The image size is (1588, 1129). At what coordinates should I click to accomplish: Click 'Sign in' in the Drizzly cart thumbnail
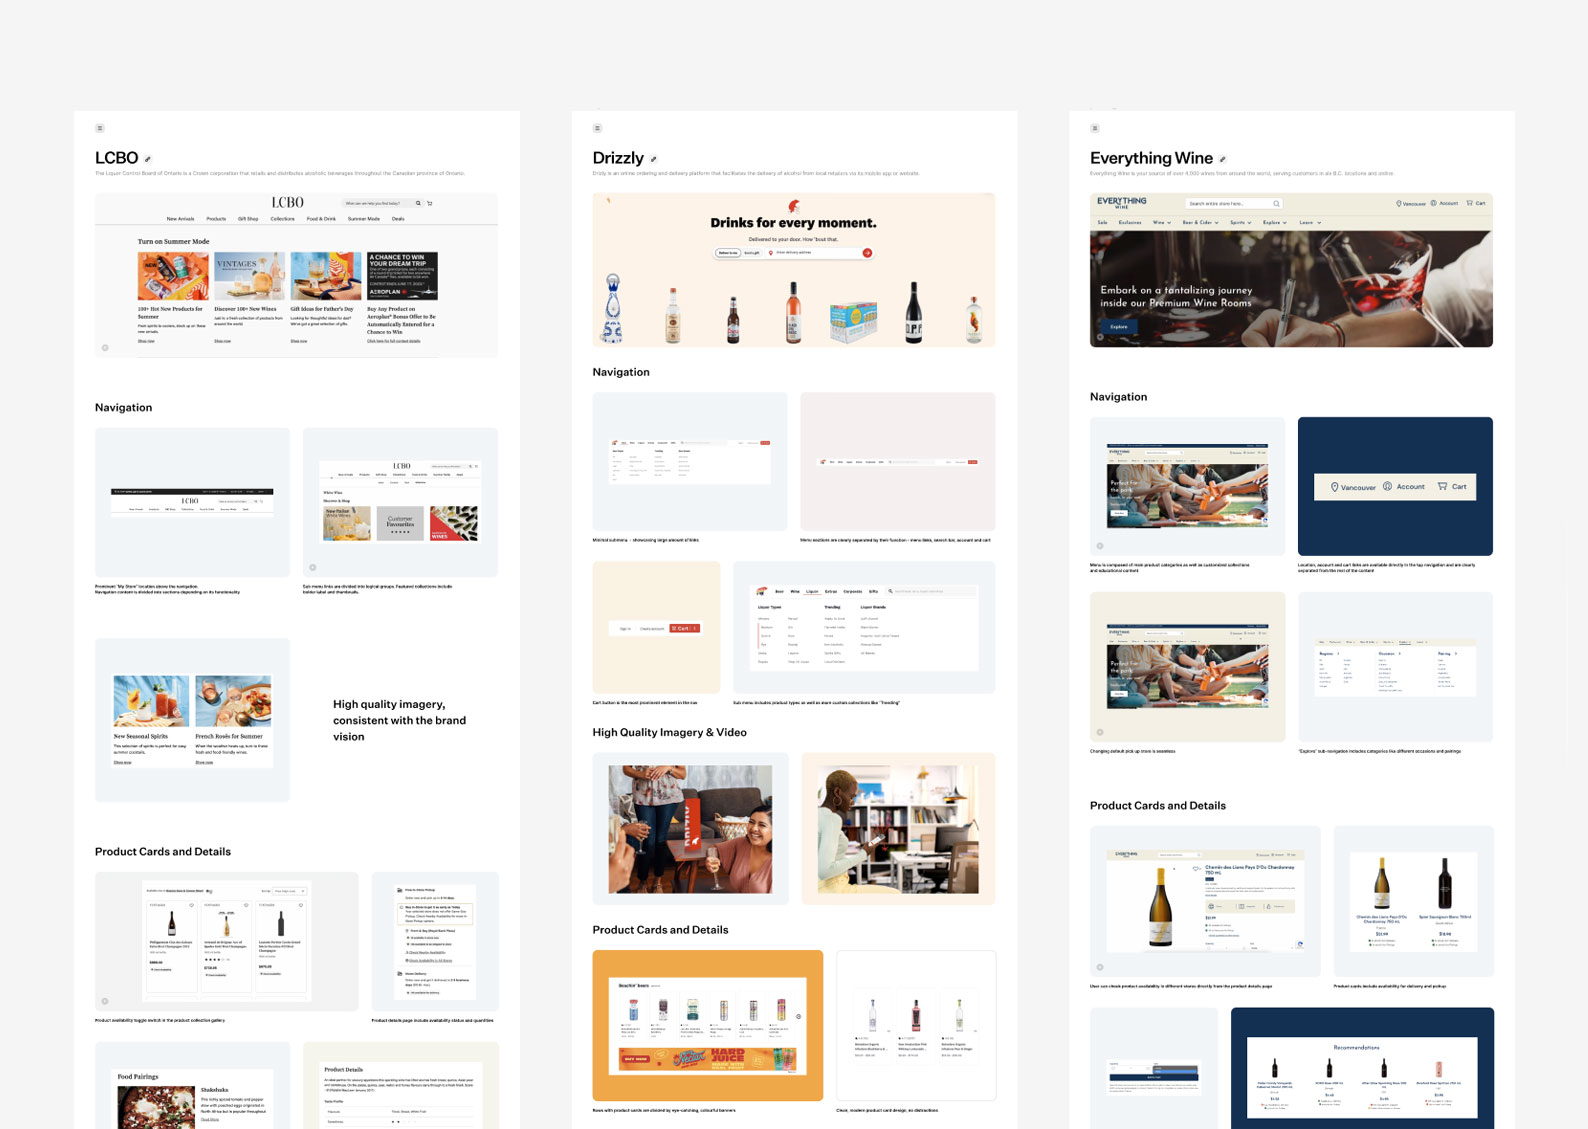click(x=626, y=628)
